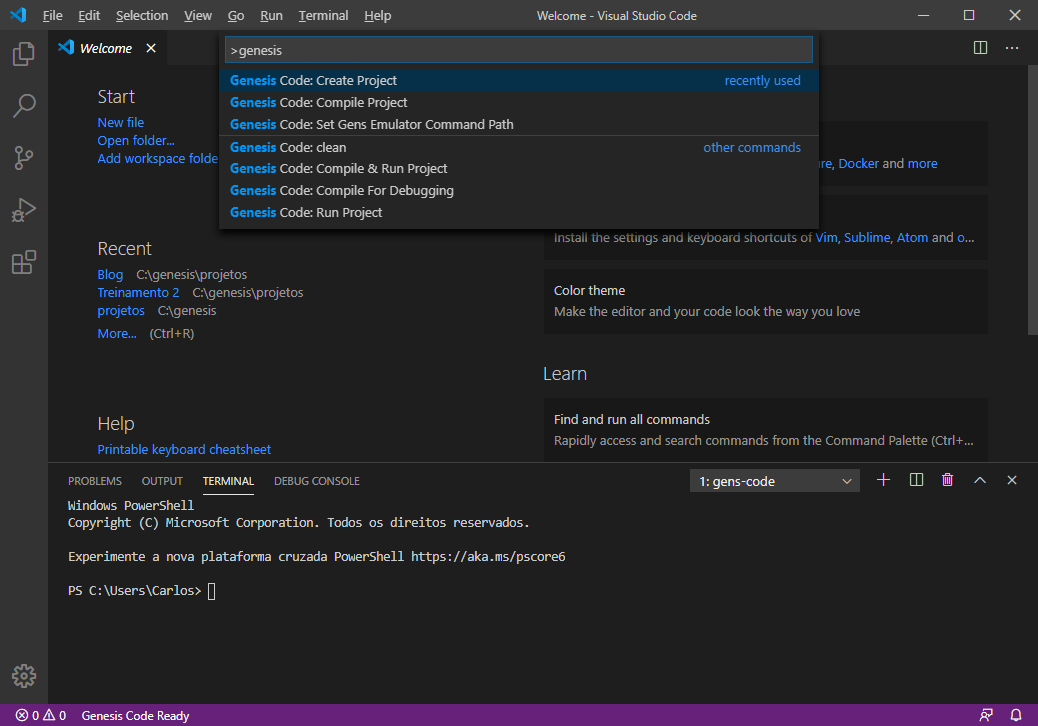Select Genesis Code: Run Project
Viewport: 1038px width, 726px height.
pyautogui.click(x=518, y=212)
